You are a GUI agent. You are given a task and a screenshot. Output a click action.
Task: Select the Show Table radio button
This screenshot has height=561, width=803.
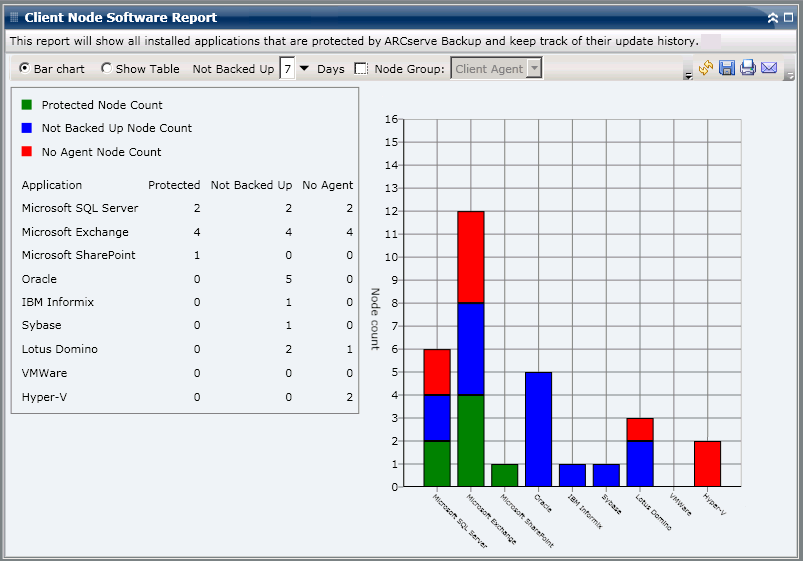click(x=106, y=68)
